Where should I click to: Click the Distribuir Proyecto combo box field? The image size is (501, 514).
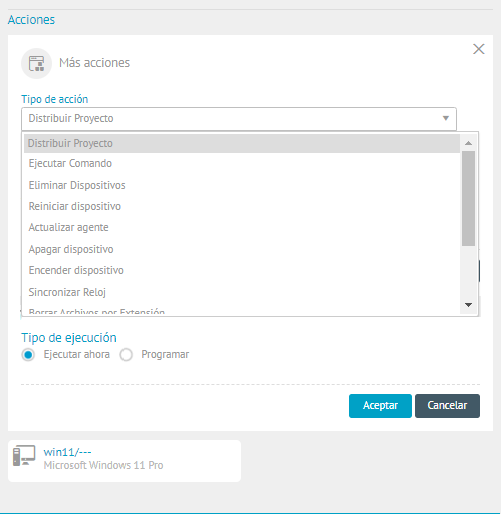[239, 119]
